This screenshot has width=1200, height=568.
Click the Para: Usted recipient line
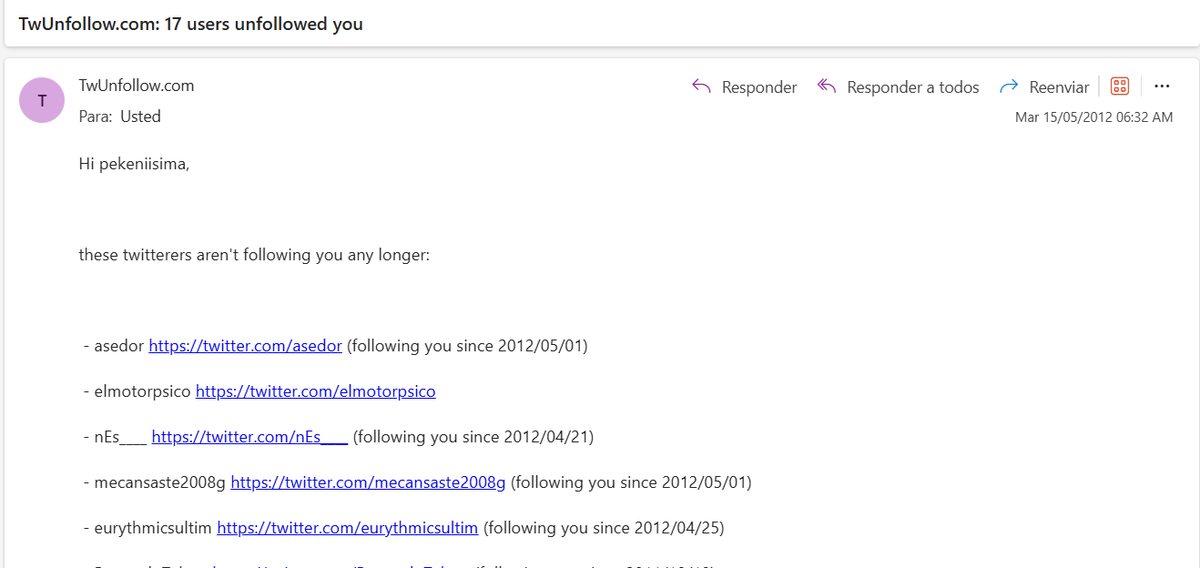(x=120, y=116)
